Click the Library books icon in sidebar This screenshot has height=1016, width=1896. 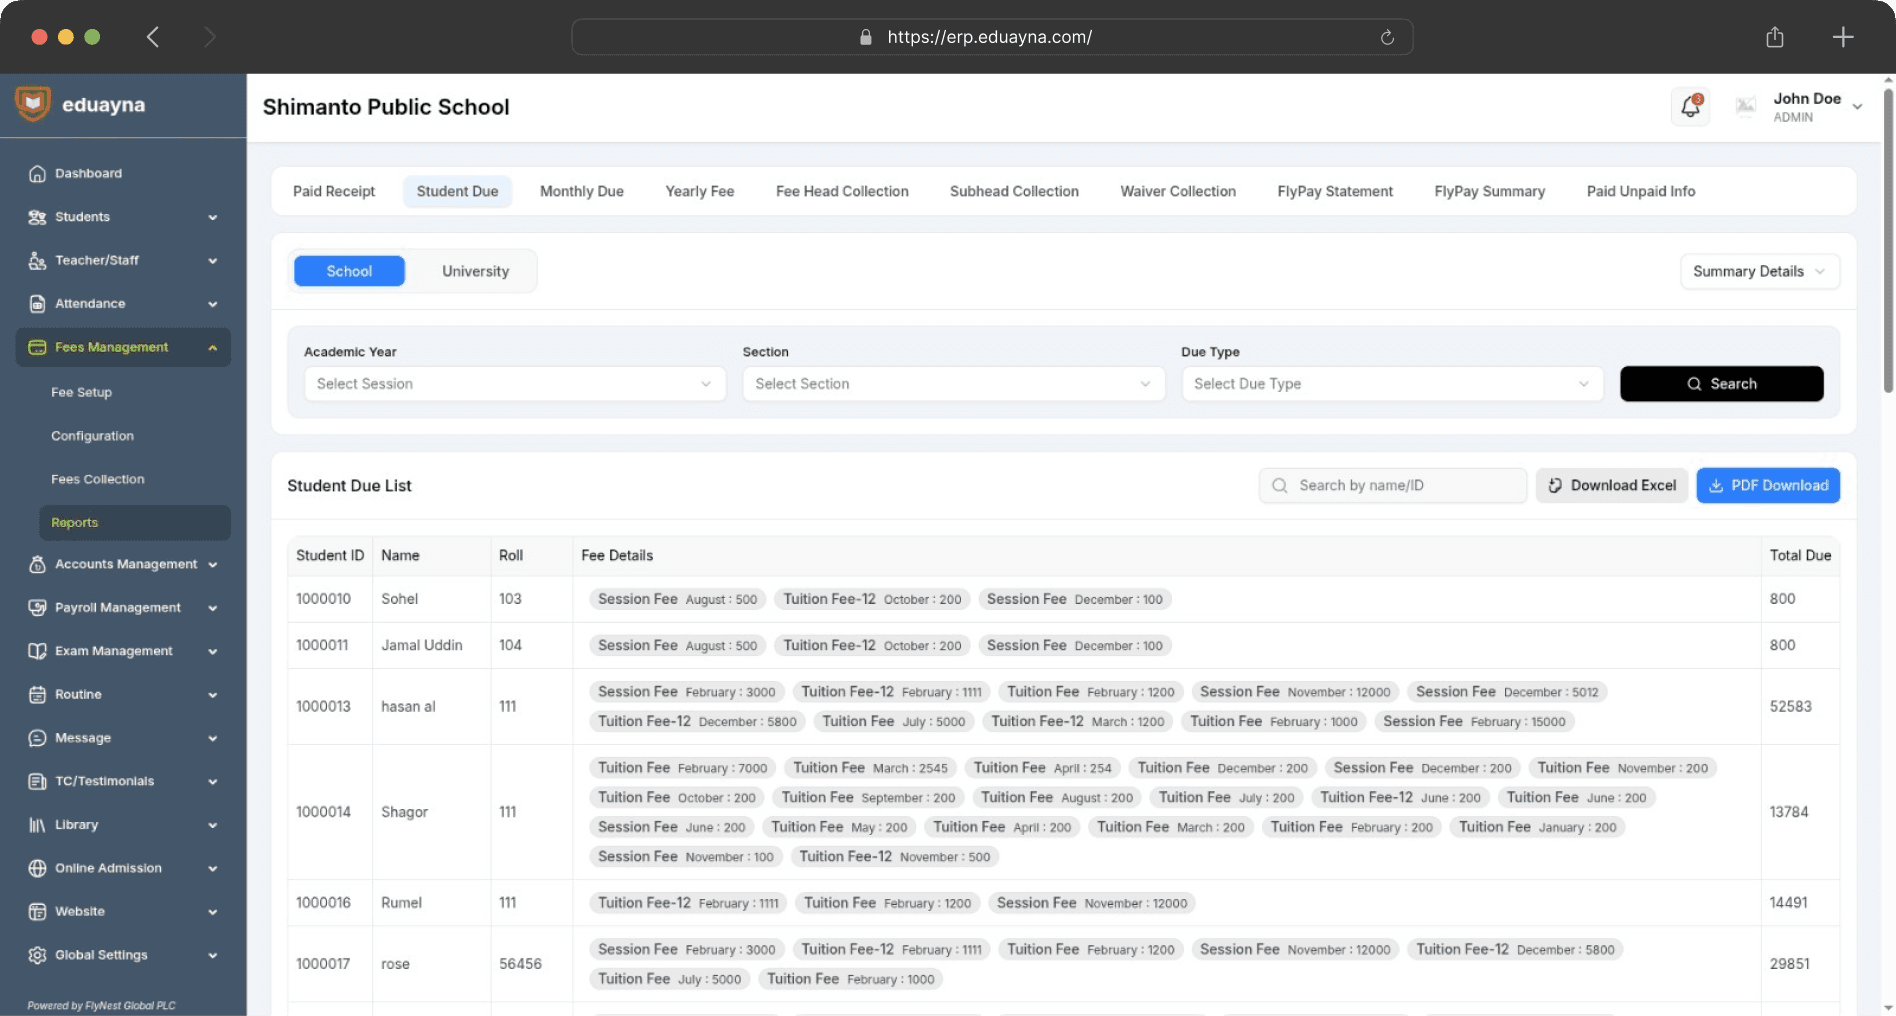37,825
